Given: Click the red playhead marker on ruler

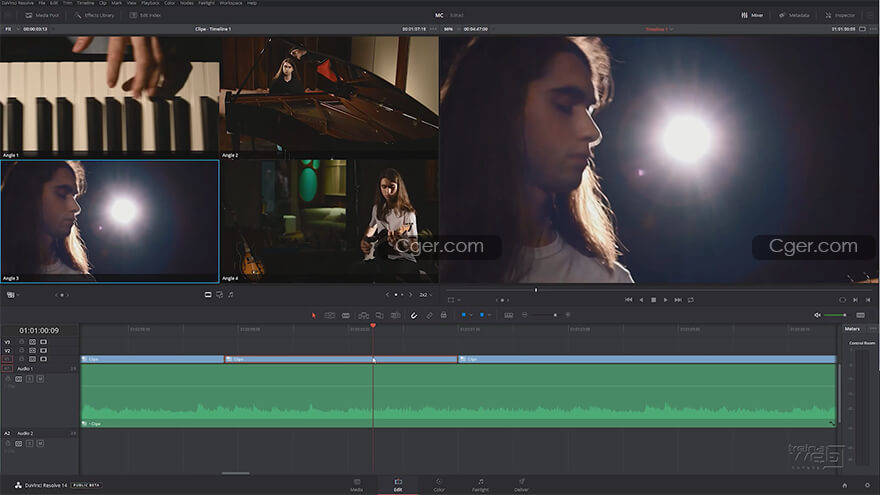Looking at the screenshot, I should (x=373, y=326).
